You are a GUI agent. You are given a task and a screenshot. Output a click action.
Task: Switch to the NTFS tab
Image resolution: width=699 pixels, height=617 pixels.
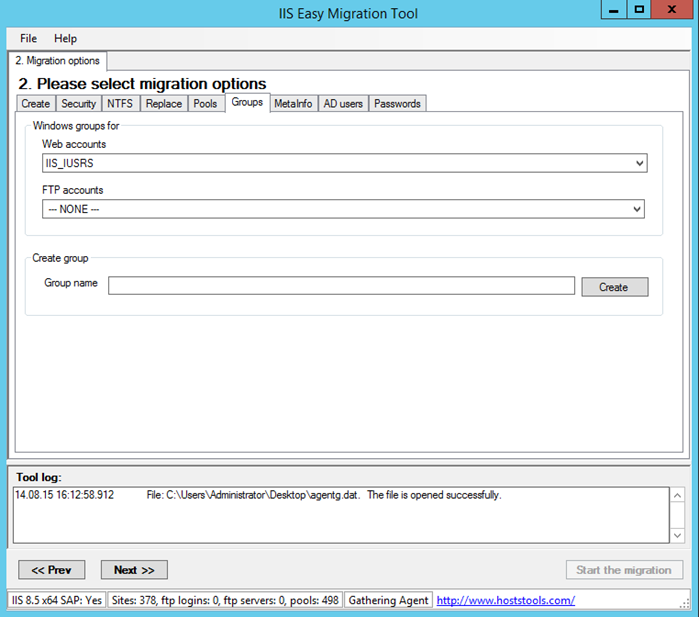pos(120,103)
